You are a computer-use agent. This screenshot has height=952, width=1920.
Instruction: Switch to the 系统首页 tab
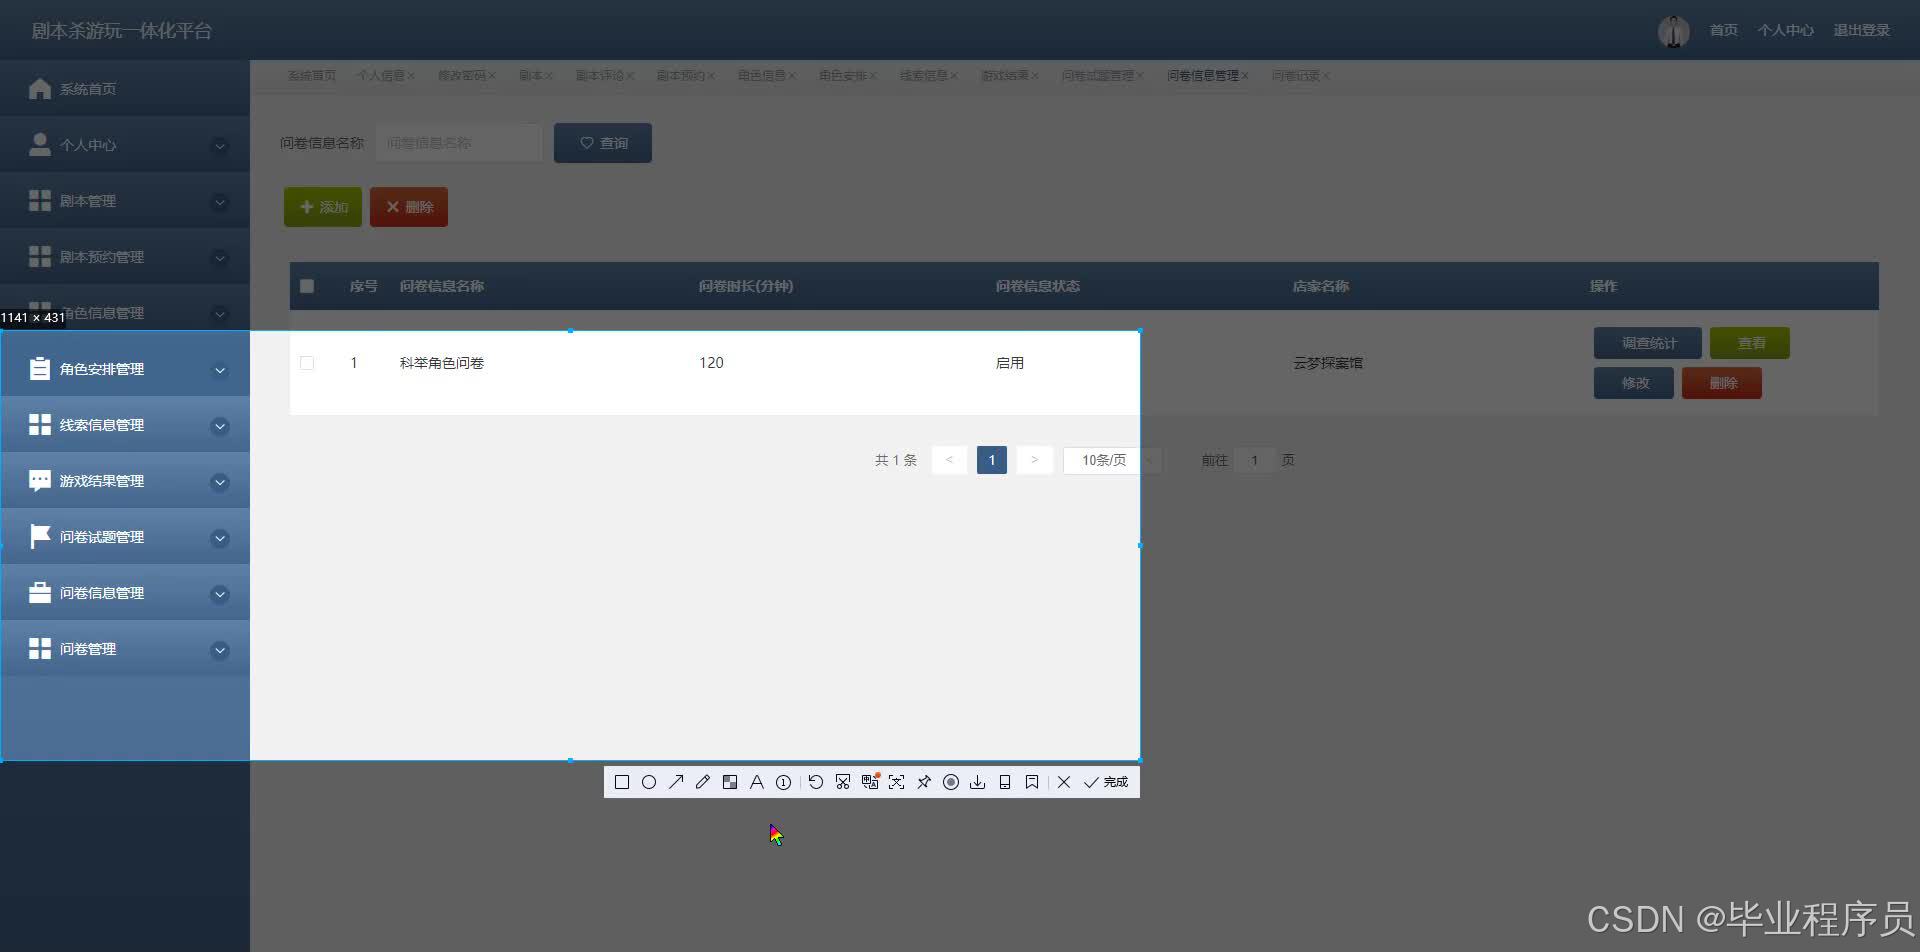pyautogui.click(x=312, y=76)
